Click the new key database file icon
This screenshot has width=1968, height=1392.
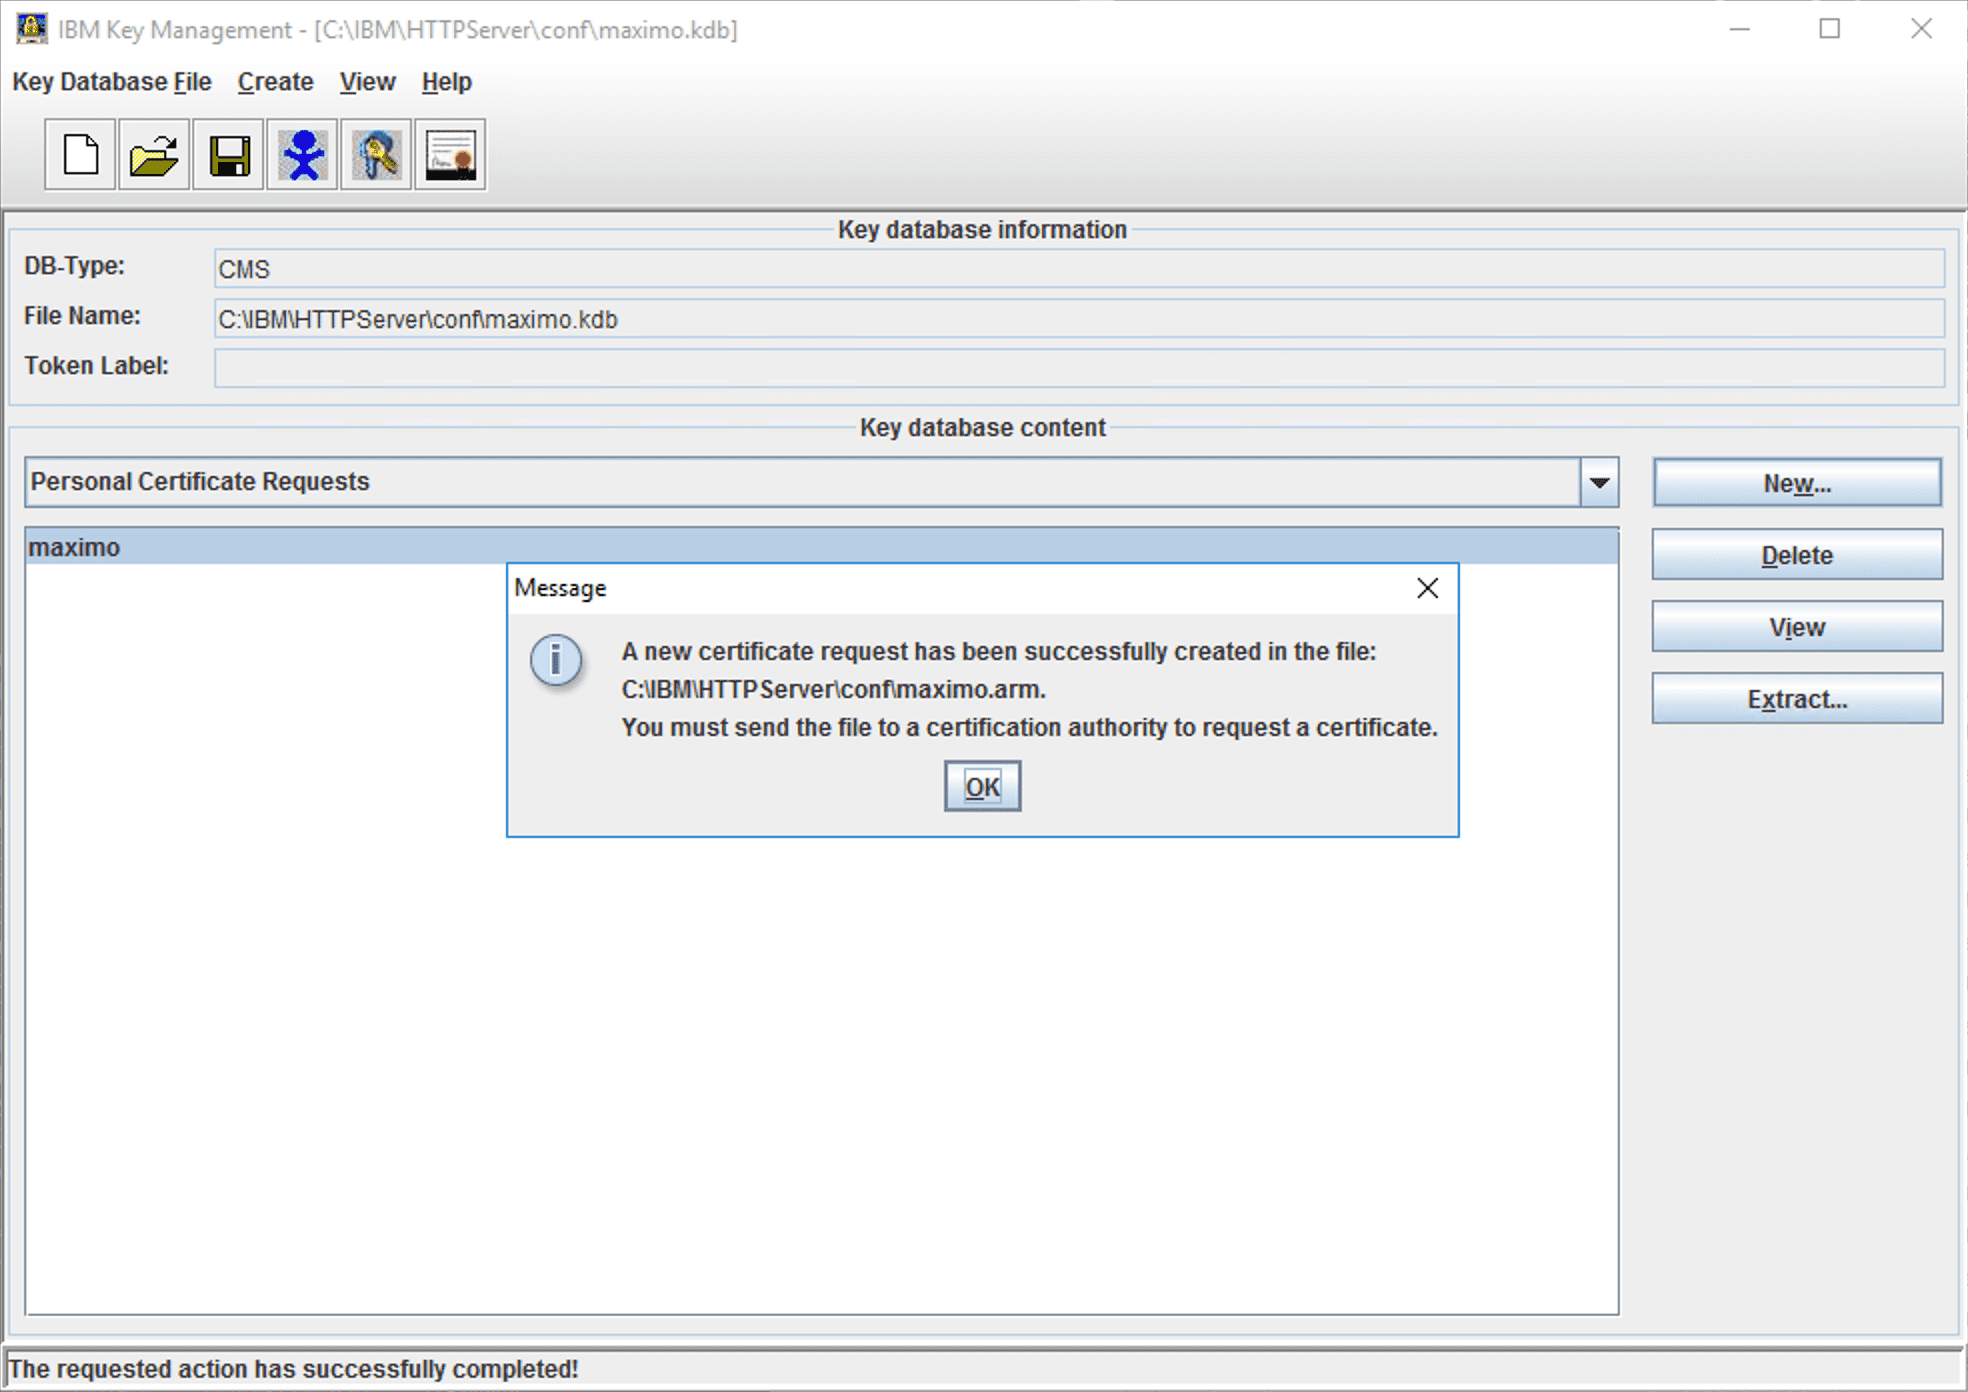pyautogui.click(x=80, y=155)
